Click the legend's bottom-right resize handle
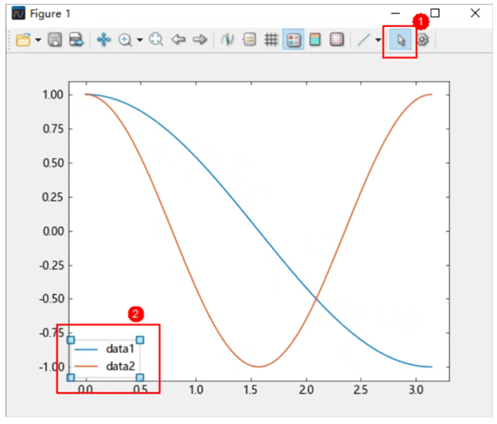The height and width of the screenshot is (424, 497). tap(140, 377)
